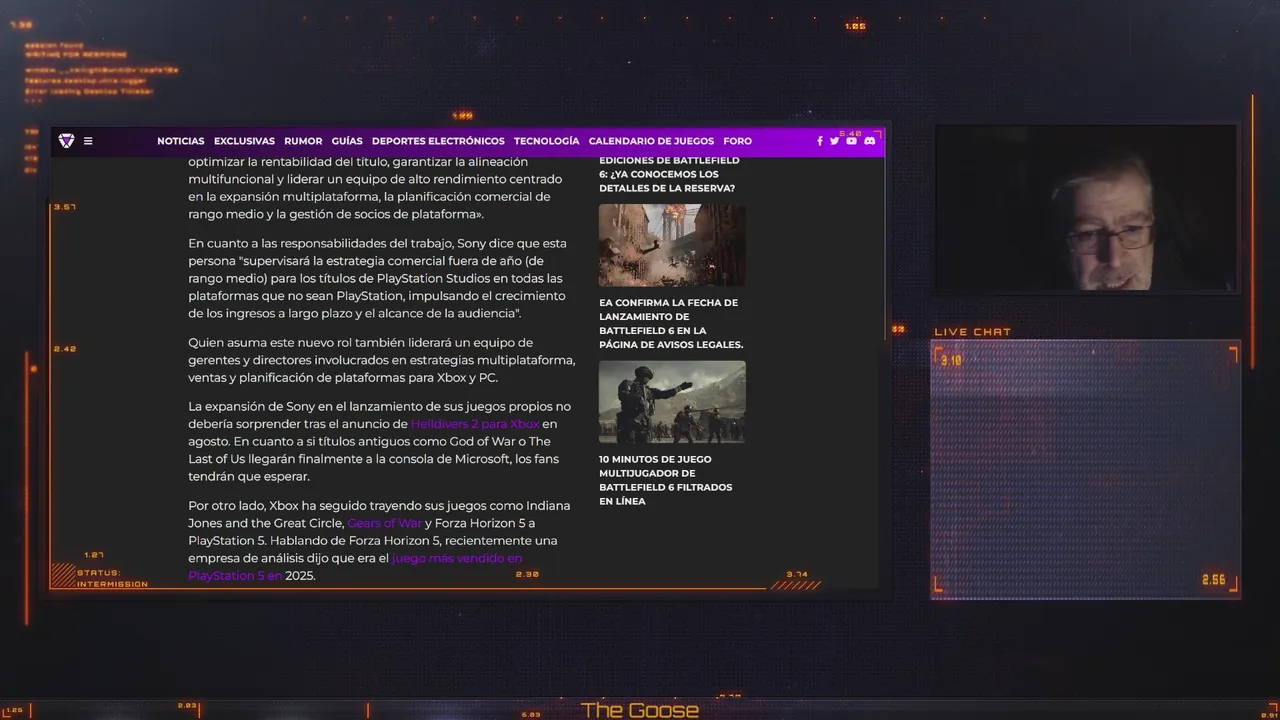
Task: Visit the Foro link
Action: (738, 141)
